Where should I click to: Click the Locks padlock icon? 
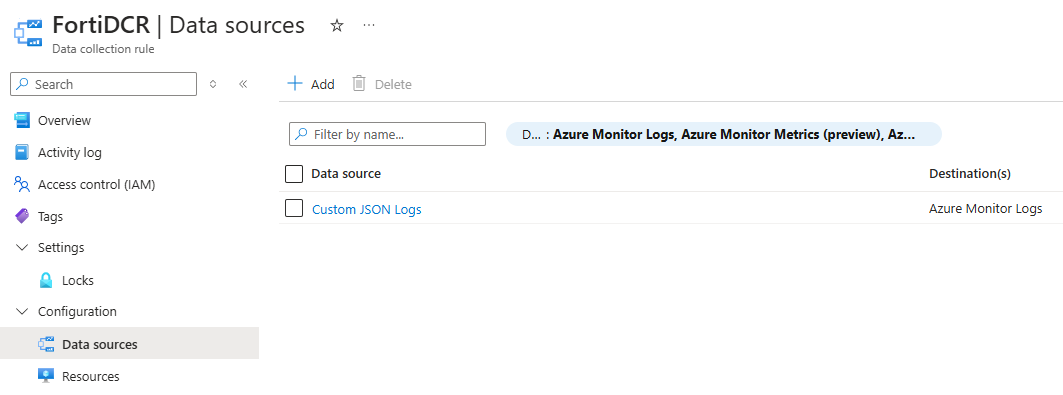[46, 280]
